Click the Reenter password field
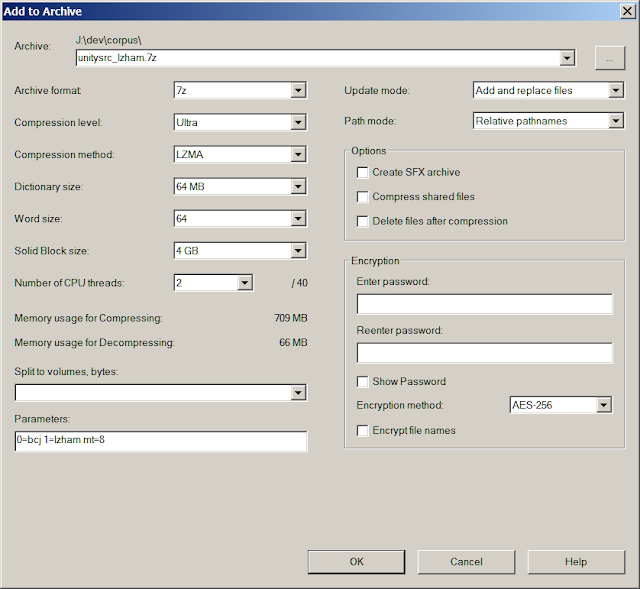Image resolution: width=640 pixels, height=589 pixels. tap(484, 353)
